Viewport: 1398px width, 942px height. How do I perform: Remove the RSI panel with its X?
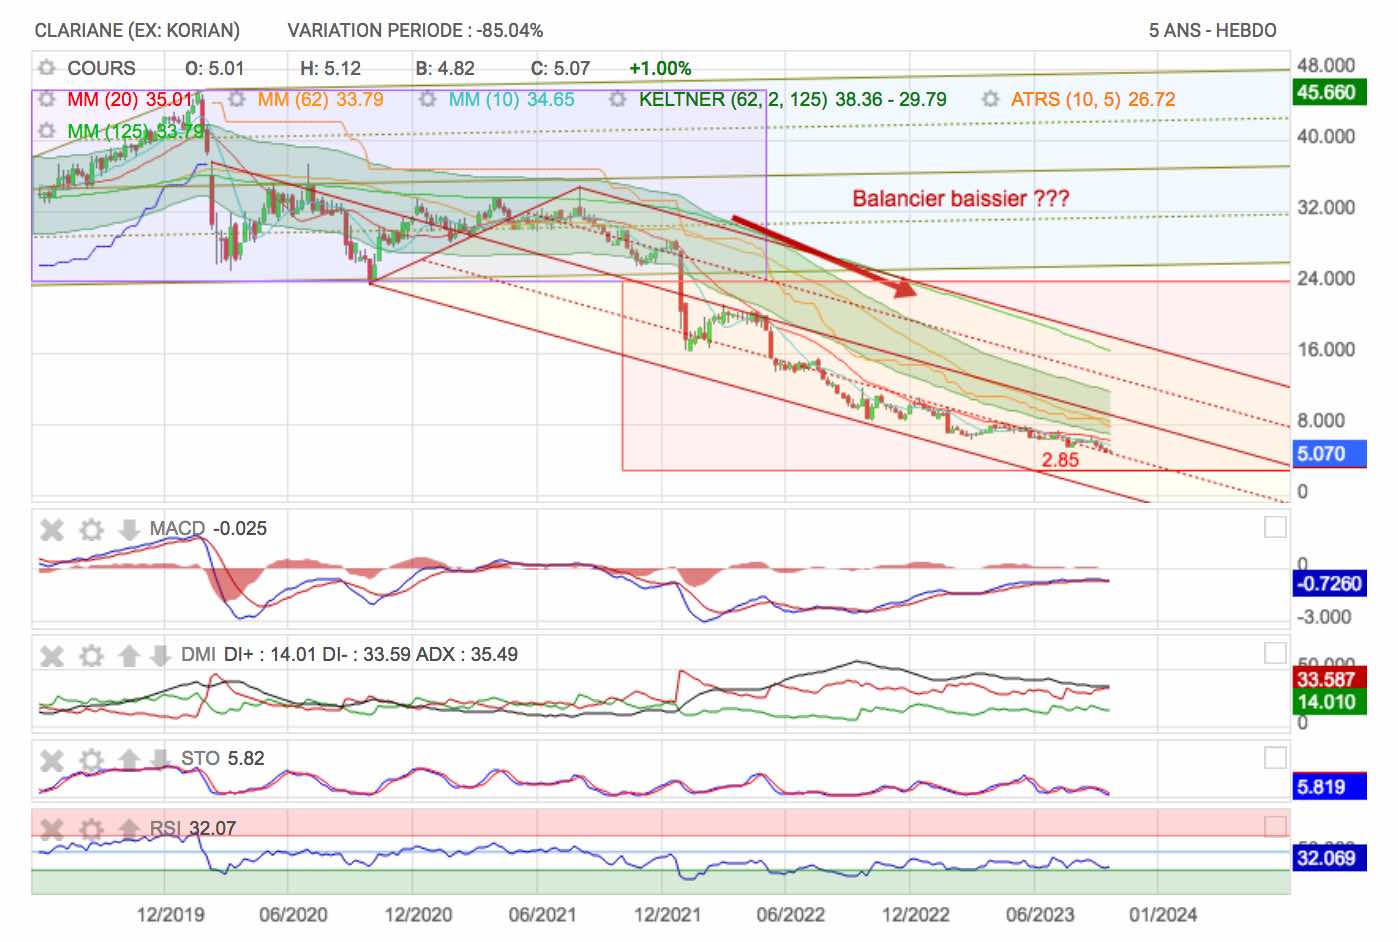[52, 828]
